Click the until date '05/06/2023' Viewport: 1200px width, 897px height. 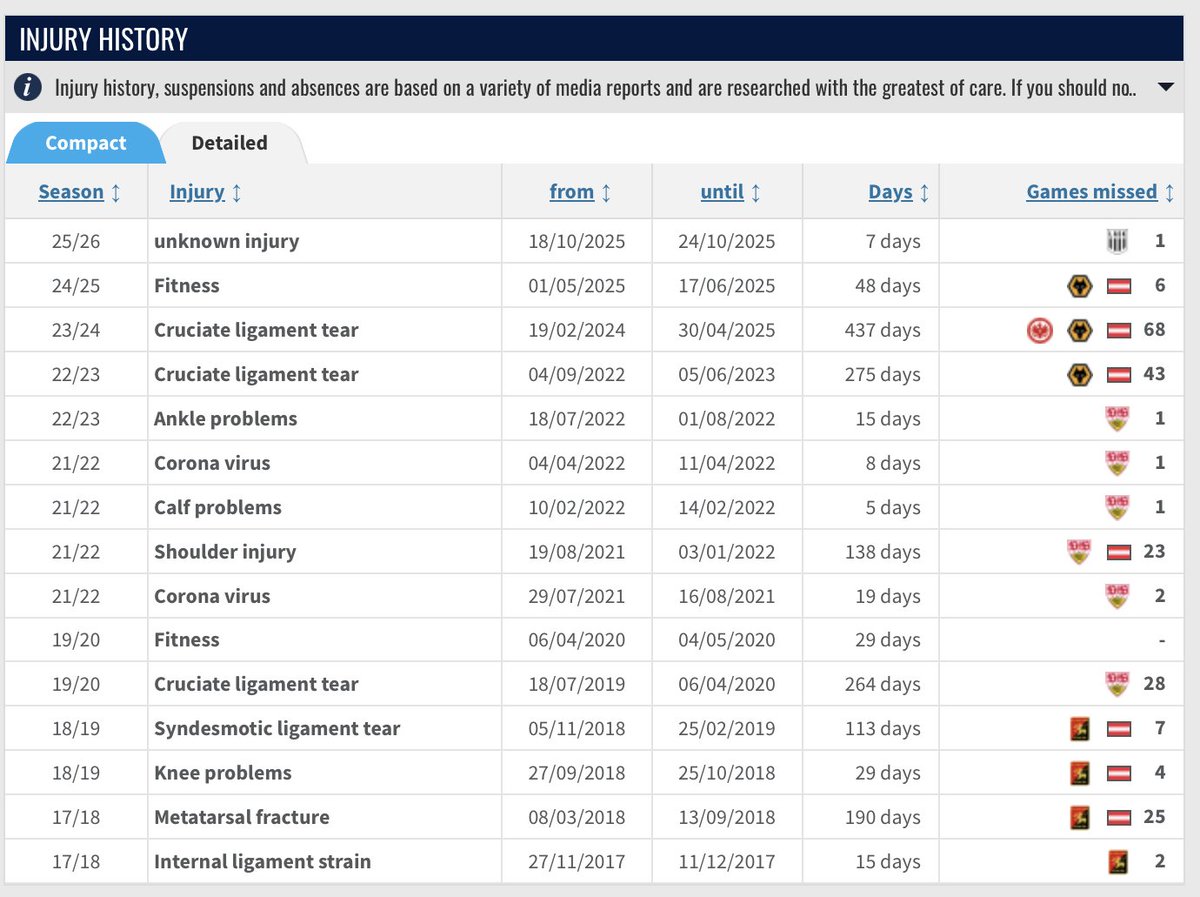point(727,374)
